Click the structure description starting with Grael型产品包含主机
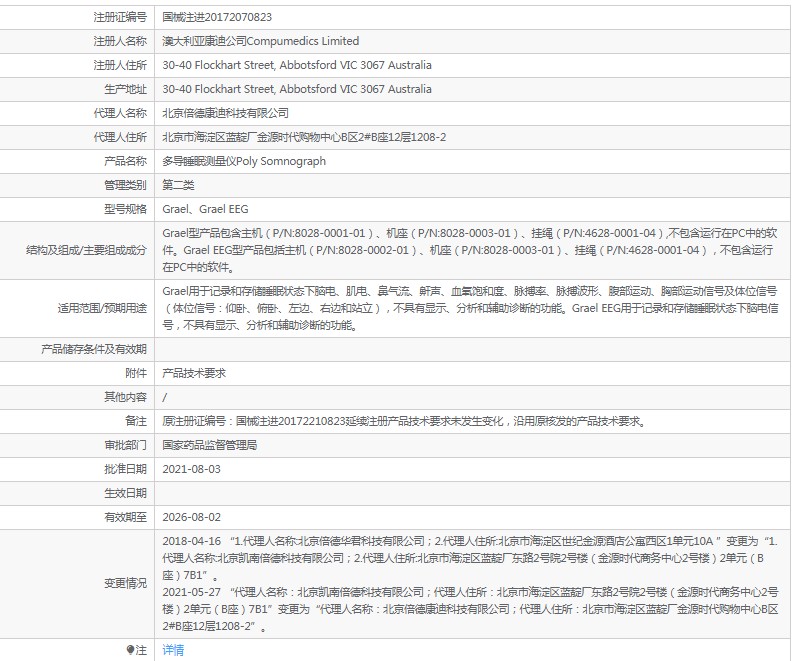The width and height of the screenshot is (793, 661). [x=469, y=250]
